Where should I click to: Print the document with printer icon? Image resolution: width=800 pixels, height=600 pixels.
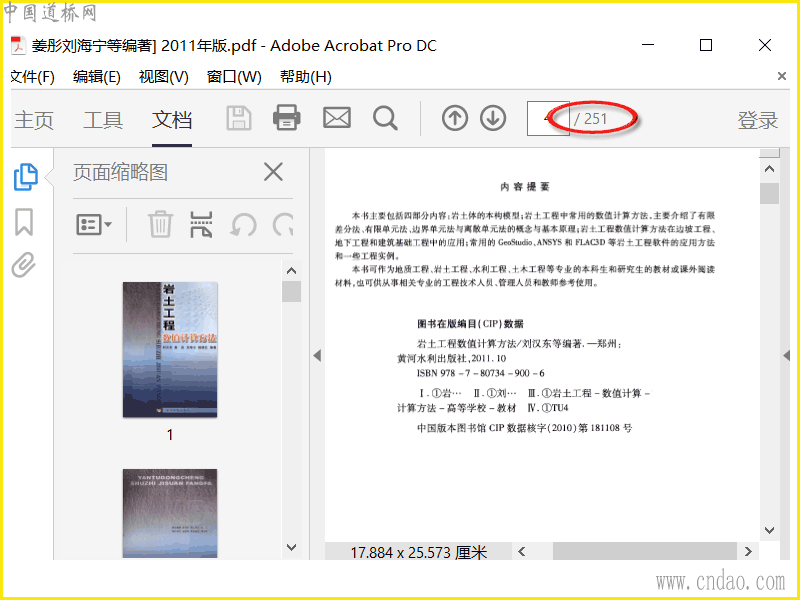coord(287,118)
